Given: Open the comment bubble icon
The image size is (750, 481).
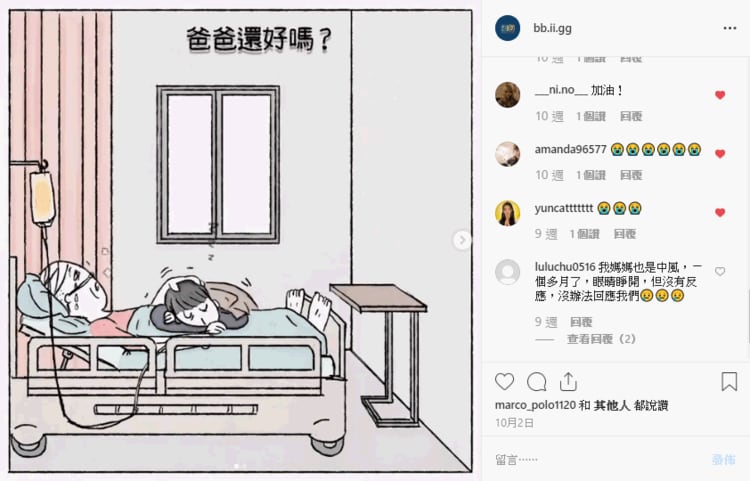Looking at the screenshot, I should pos(536,382).
